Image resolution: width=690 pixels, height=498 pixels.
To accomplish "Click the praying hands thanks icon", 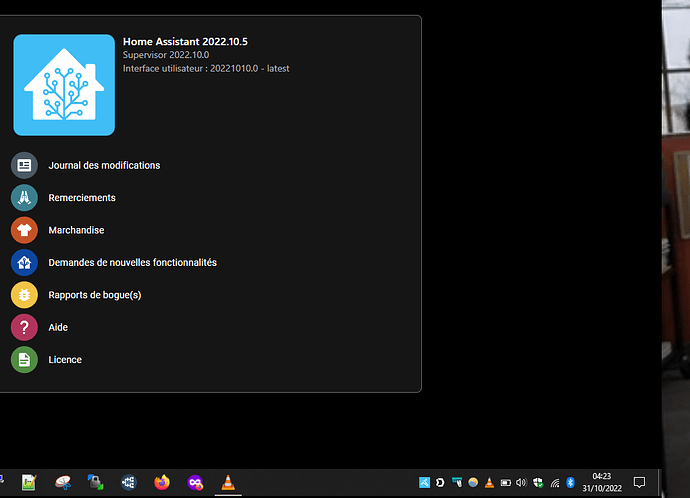I will (x=24, y=198).
